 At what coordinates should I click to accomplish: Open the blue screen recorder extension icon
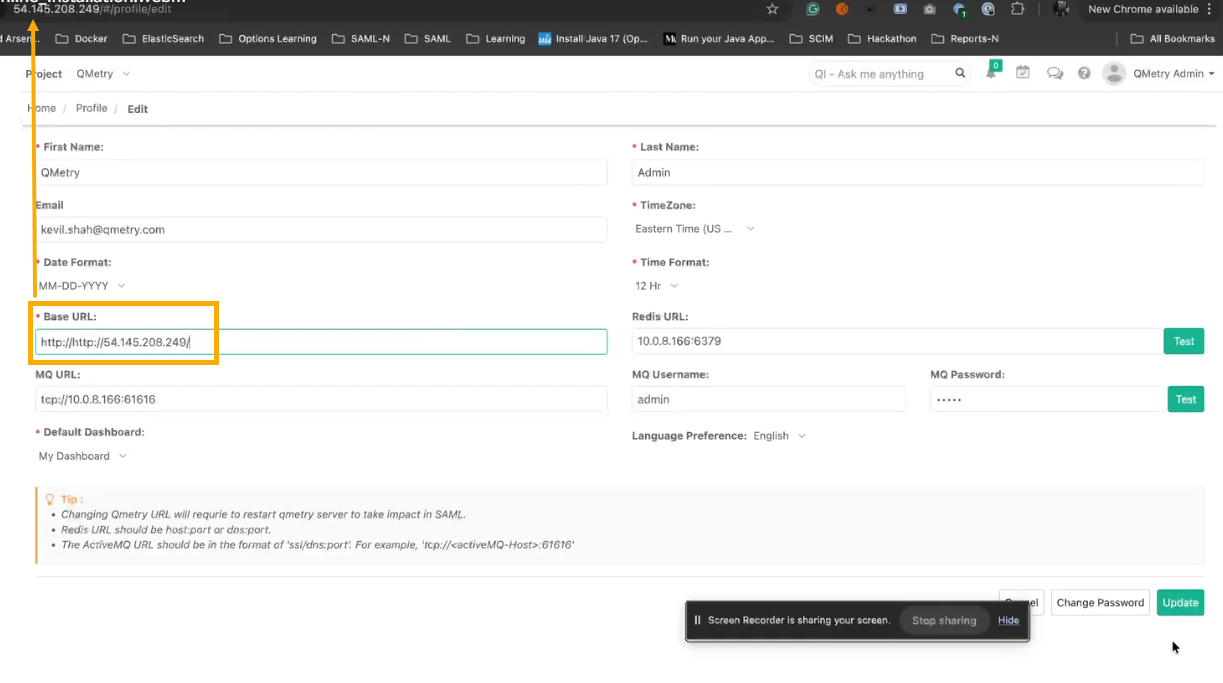(x=900, y=9)
